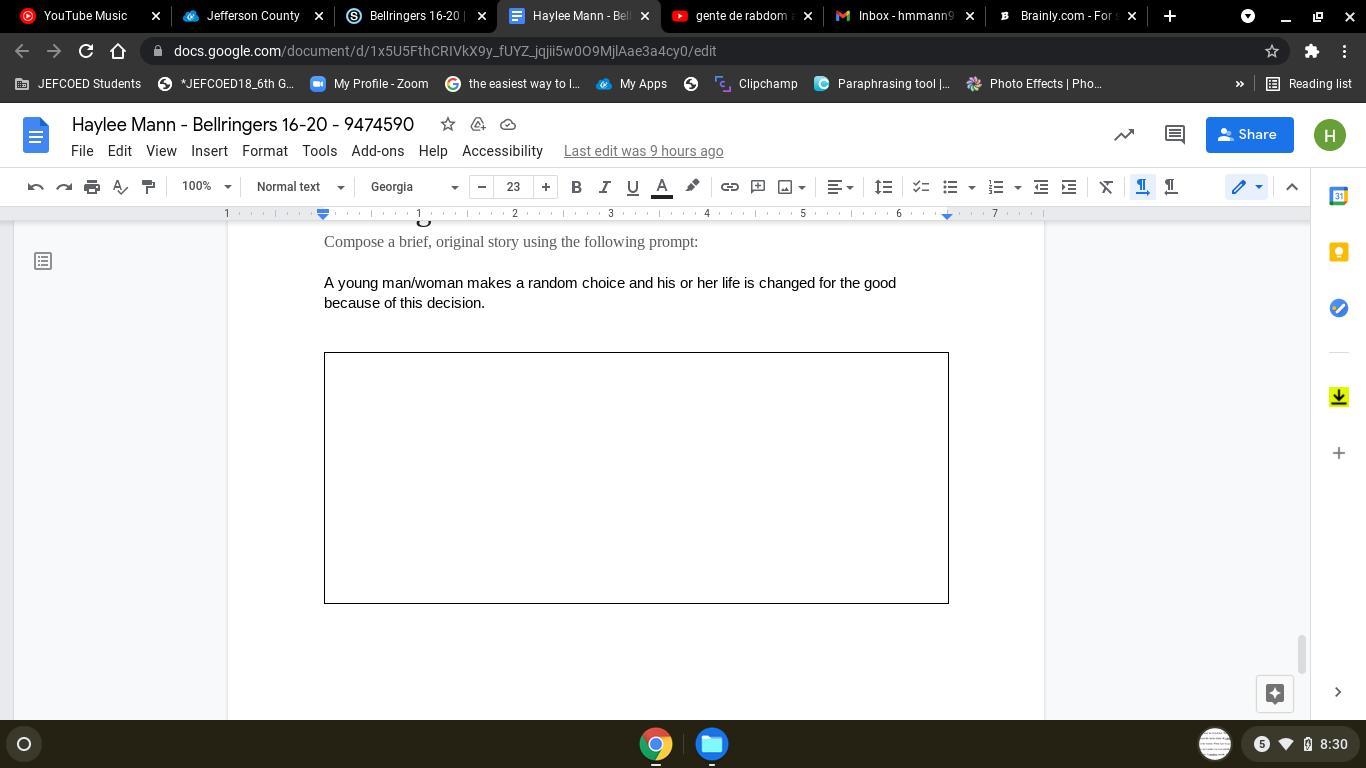Set left-to-right paragraph direction
1366x768 pixels.
pos(1142,187)
